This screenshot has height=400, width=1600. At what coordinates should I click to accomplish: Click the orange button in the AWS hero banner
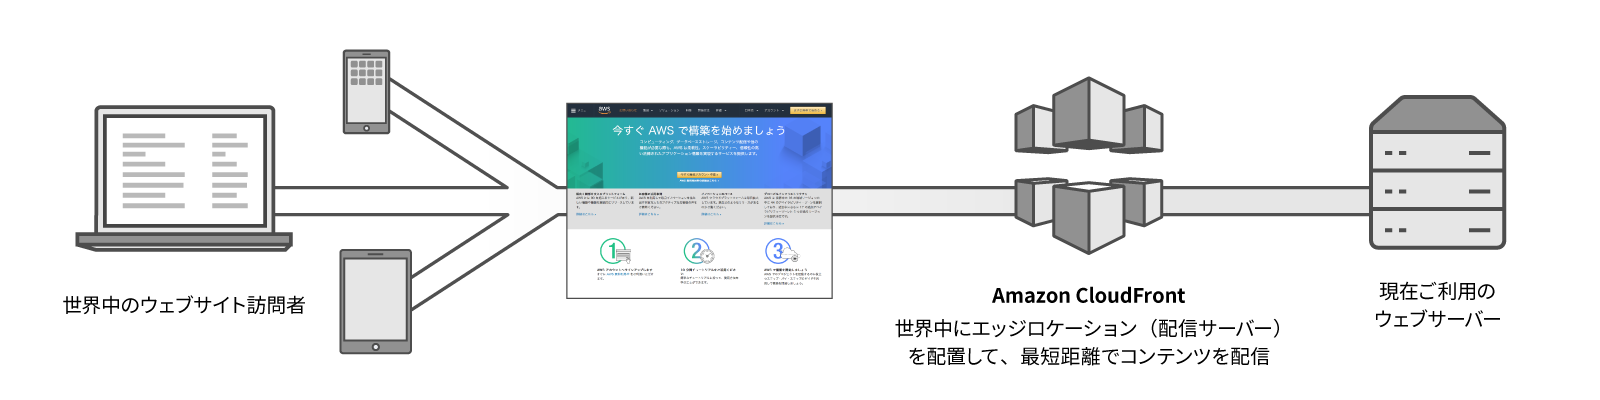(x=699, y=174)
